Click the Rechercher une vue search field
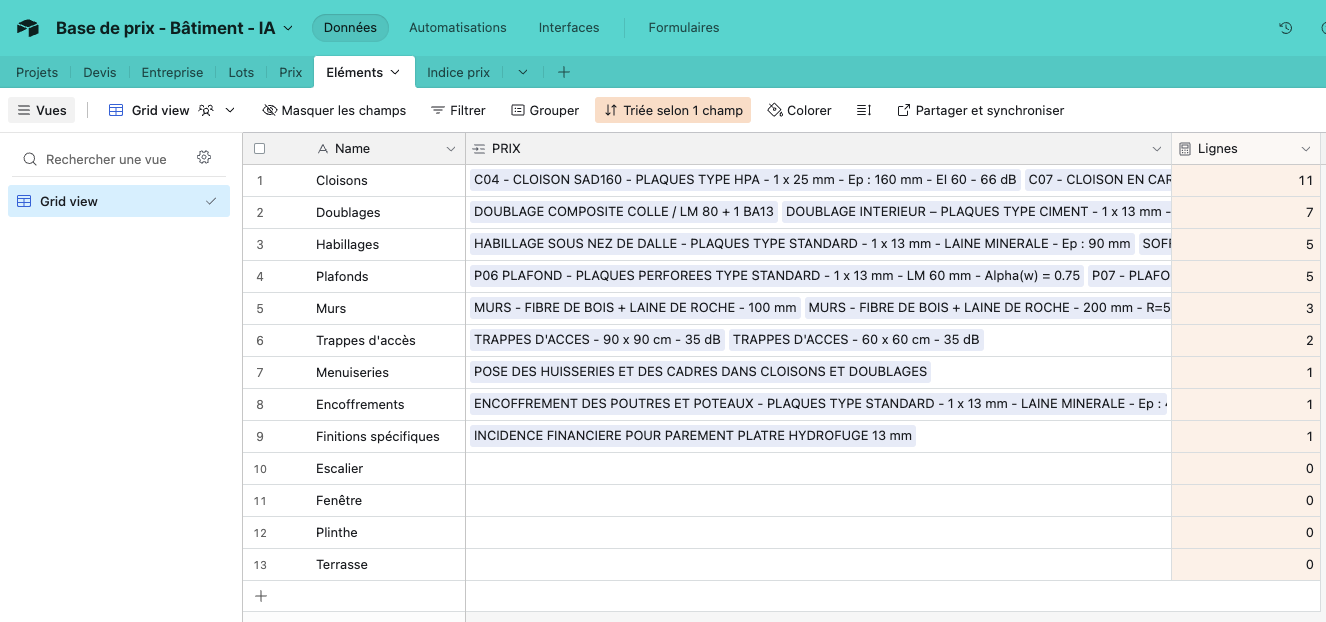 click(x=106, y=159)
